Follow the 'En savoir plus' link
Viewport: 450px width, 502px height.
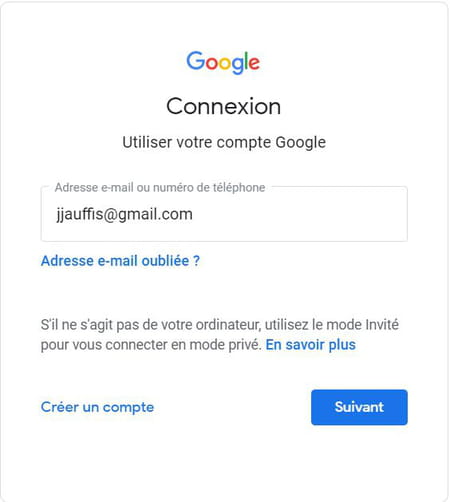(311, 345)
